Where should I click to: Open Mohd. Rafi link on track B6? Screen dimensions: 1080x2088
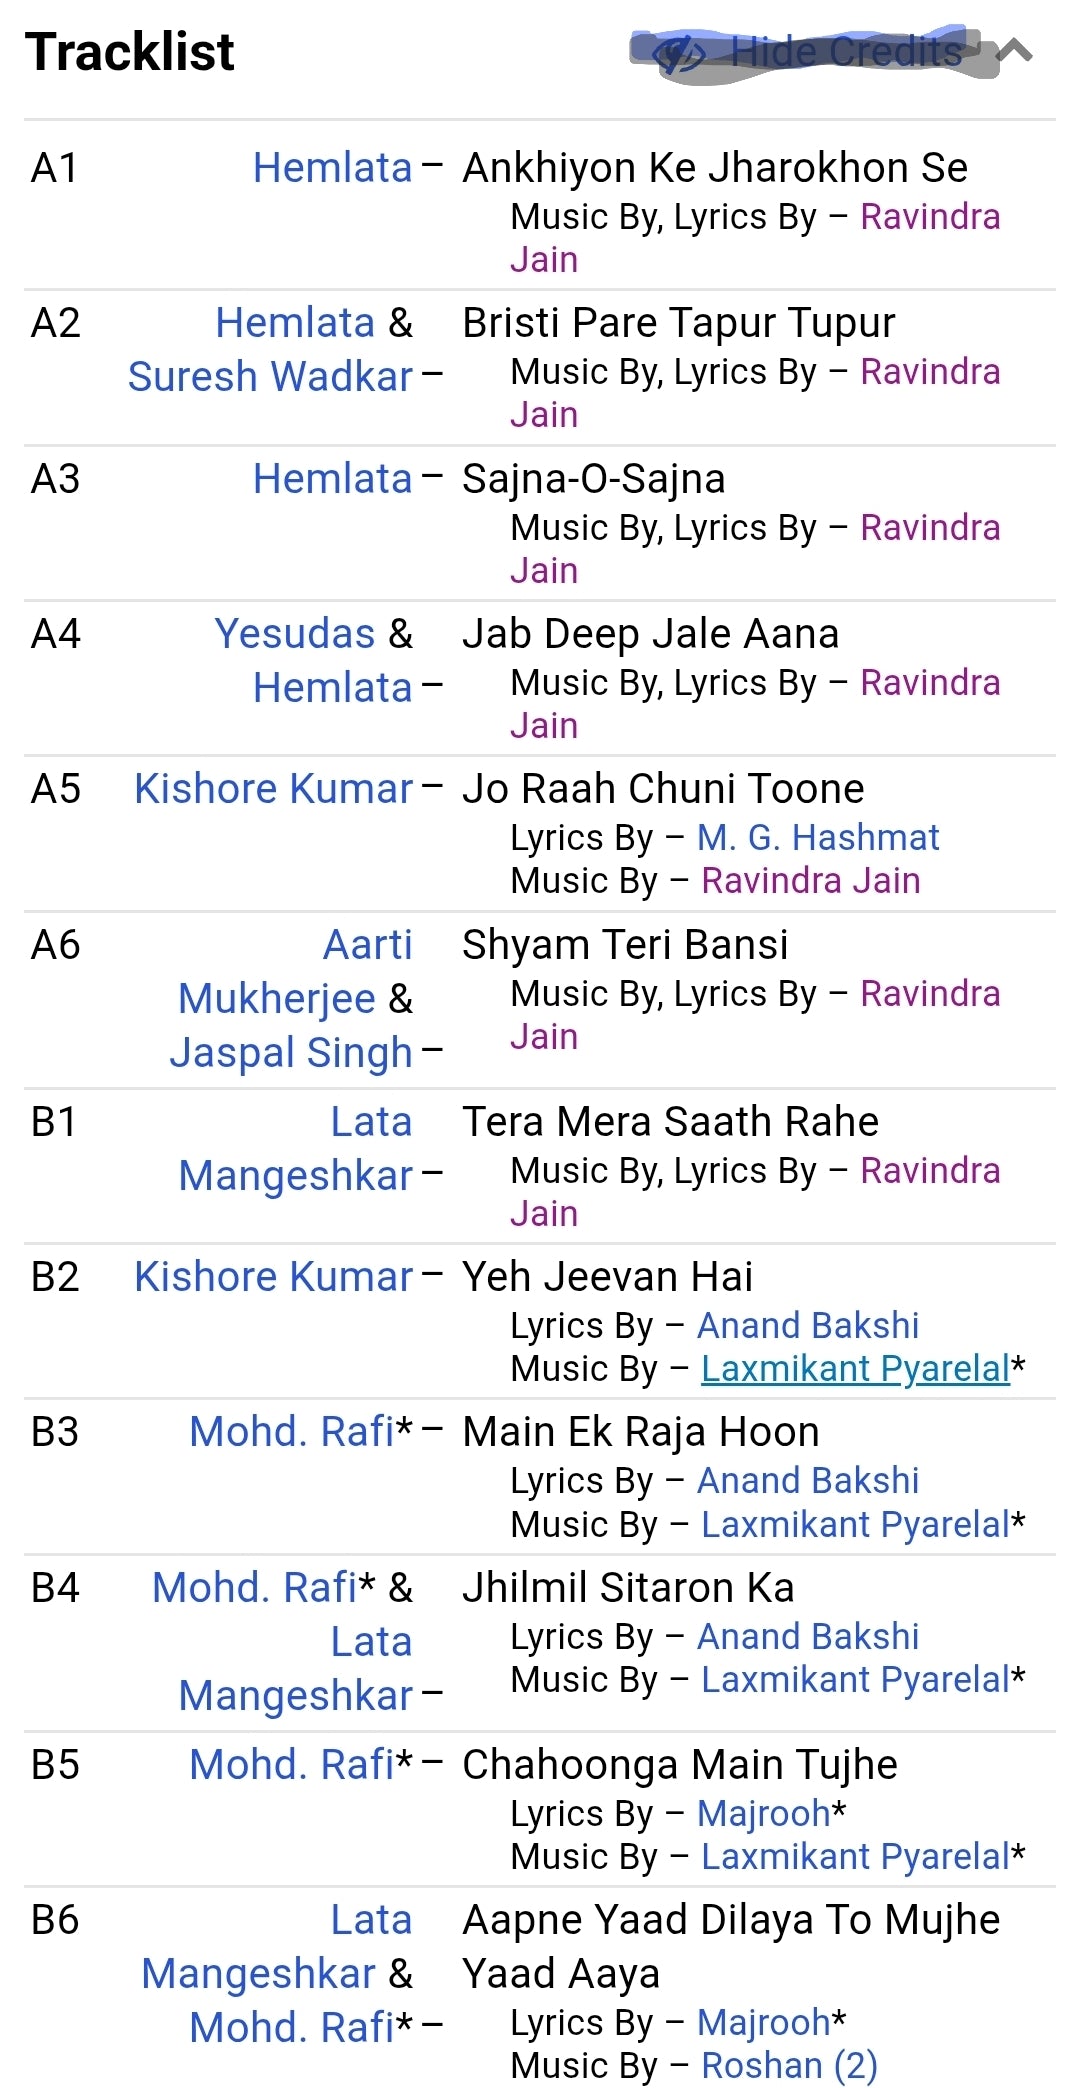coord(292,2028)
